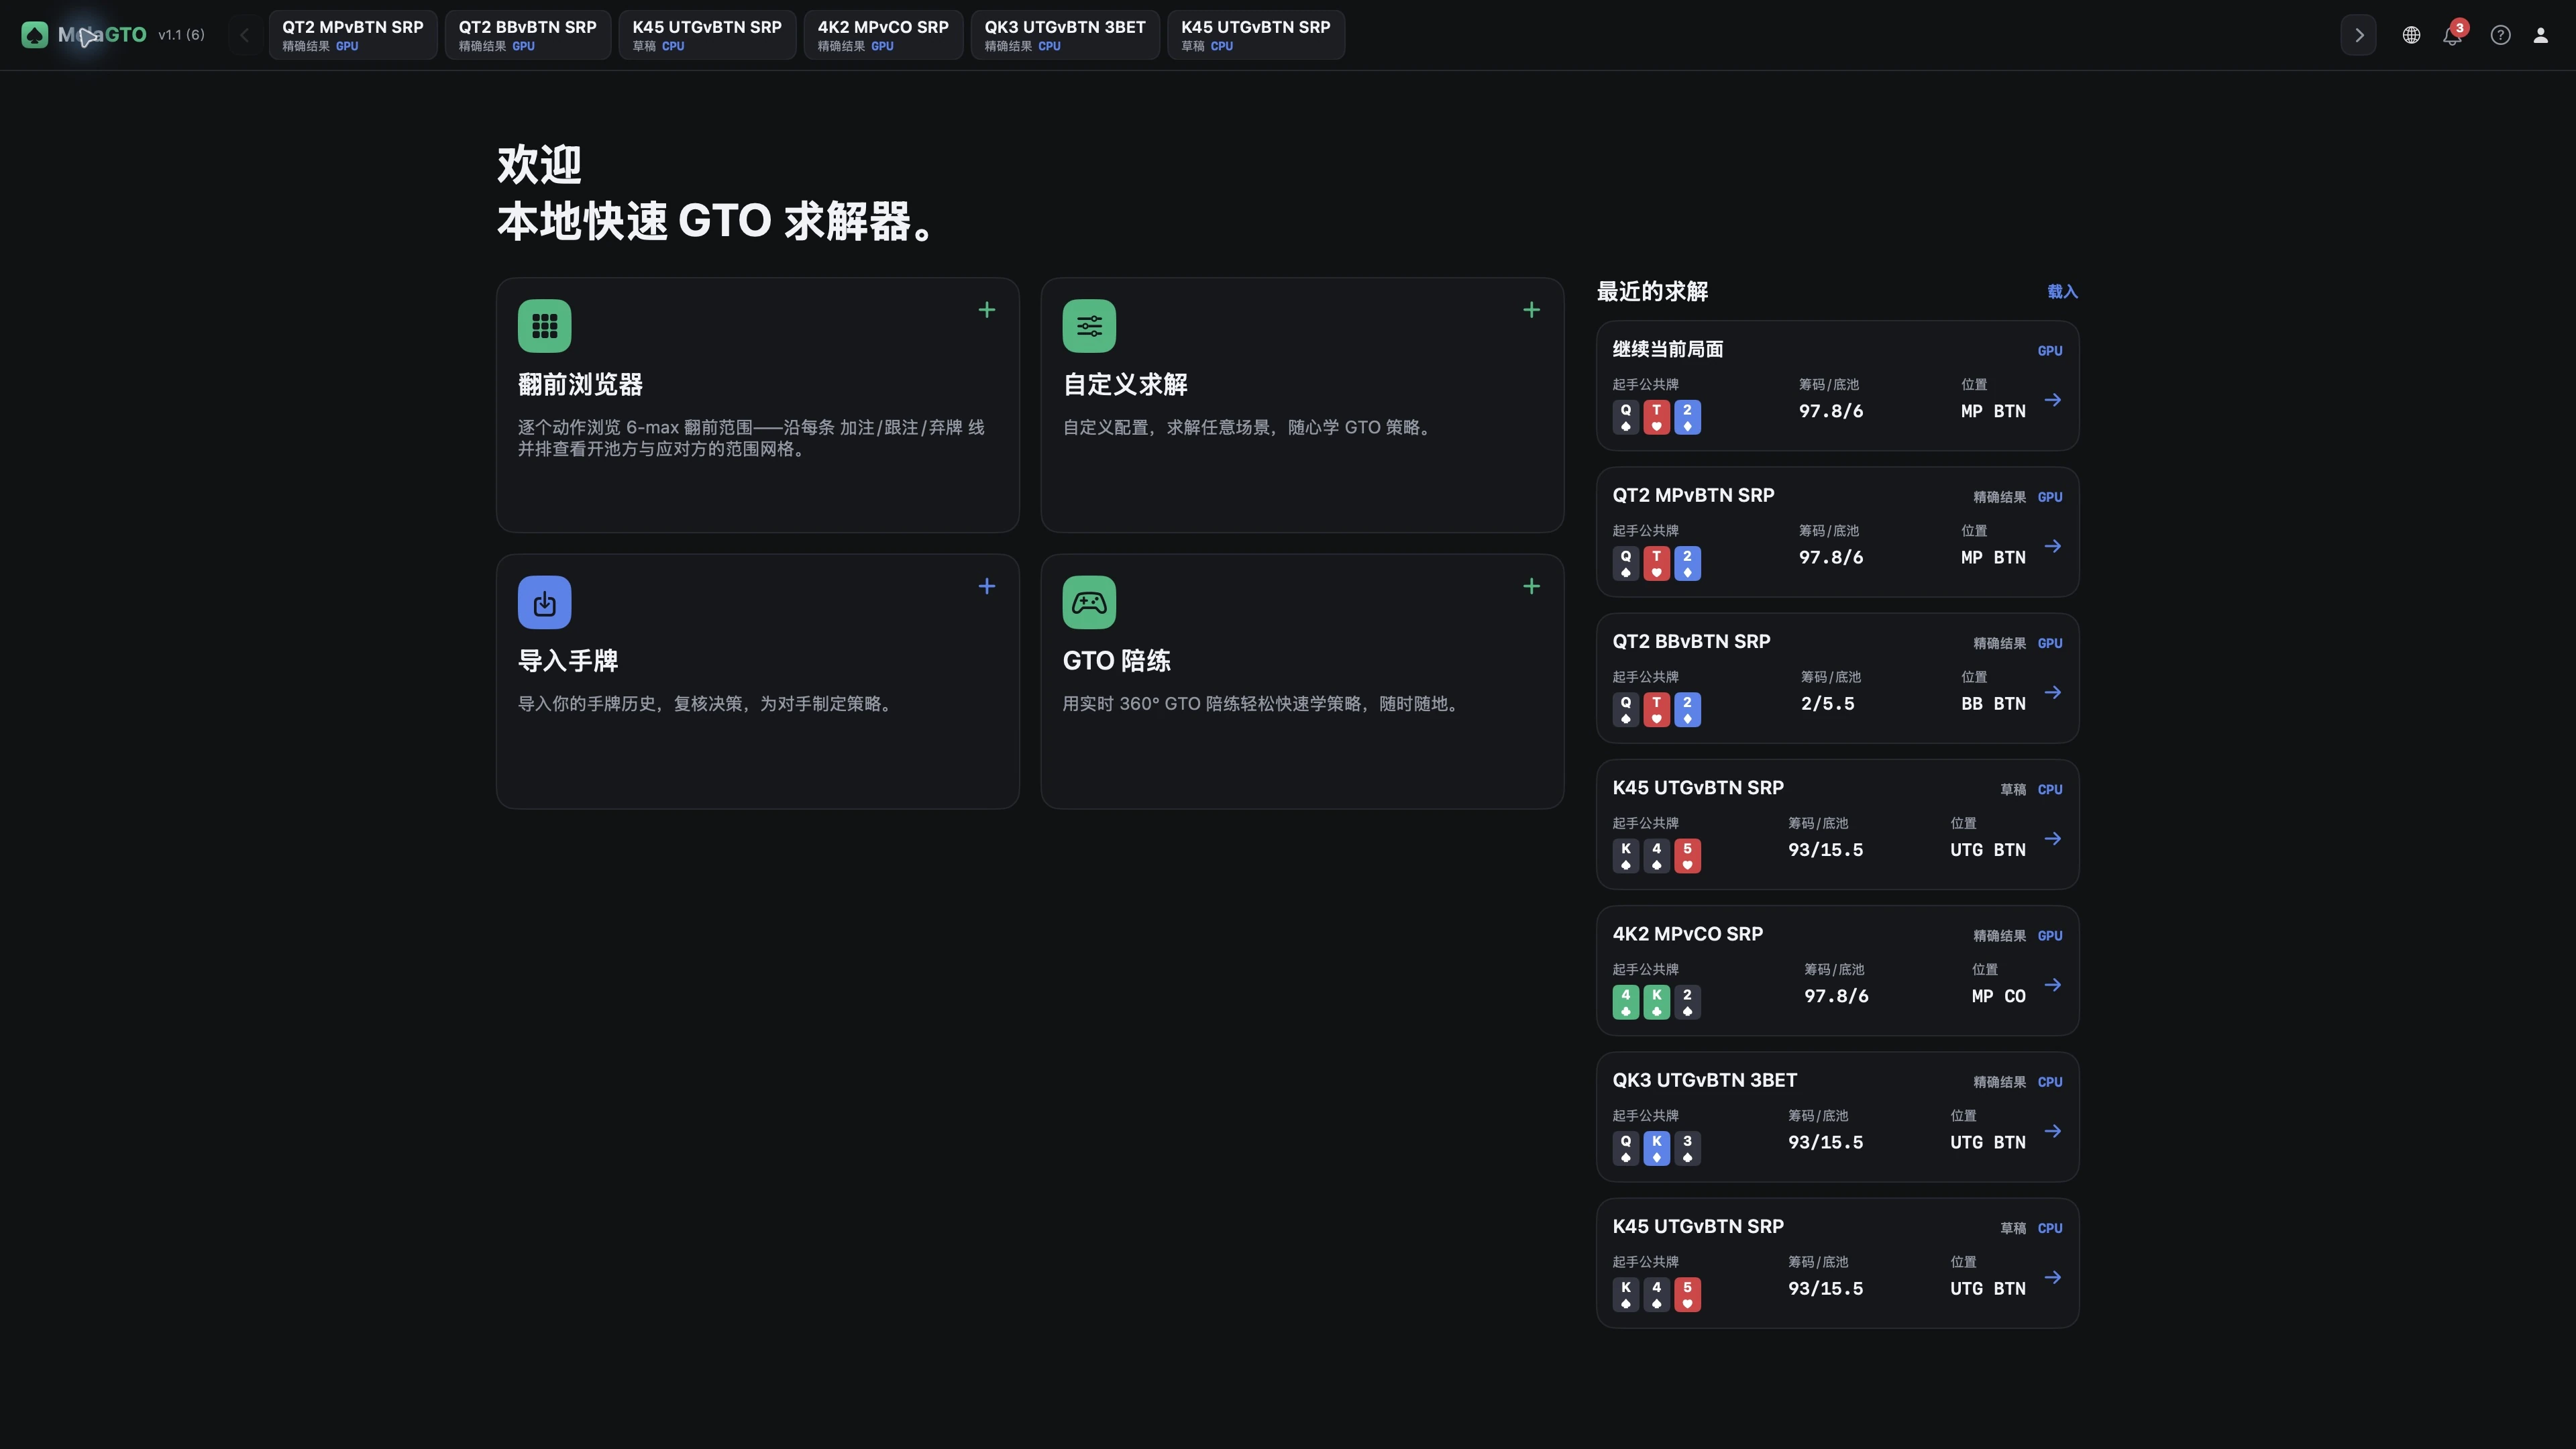Switch to QT2 MPvBTN SRP tab
The image size is (2576, 1449).
pos(352,35)
